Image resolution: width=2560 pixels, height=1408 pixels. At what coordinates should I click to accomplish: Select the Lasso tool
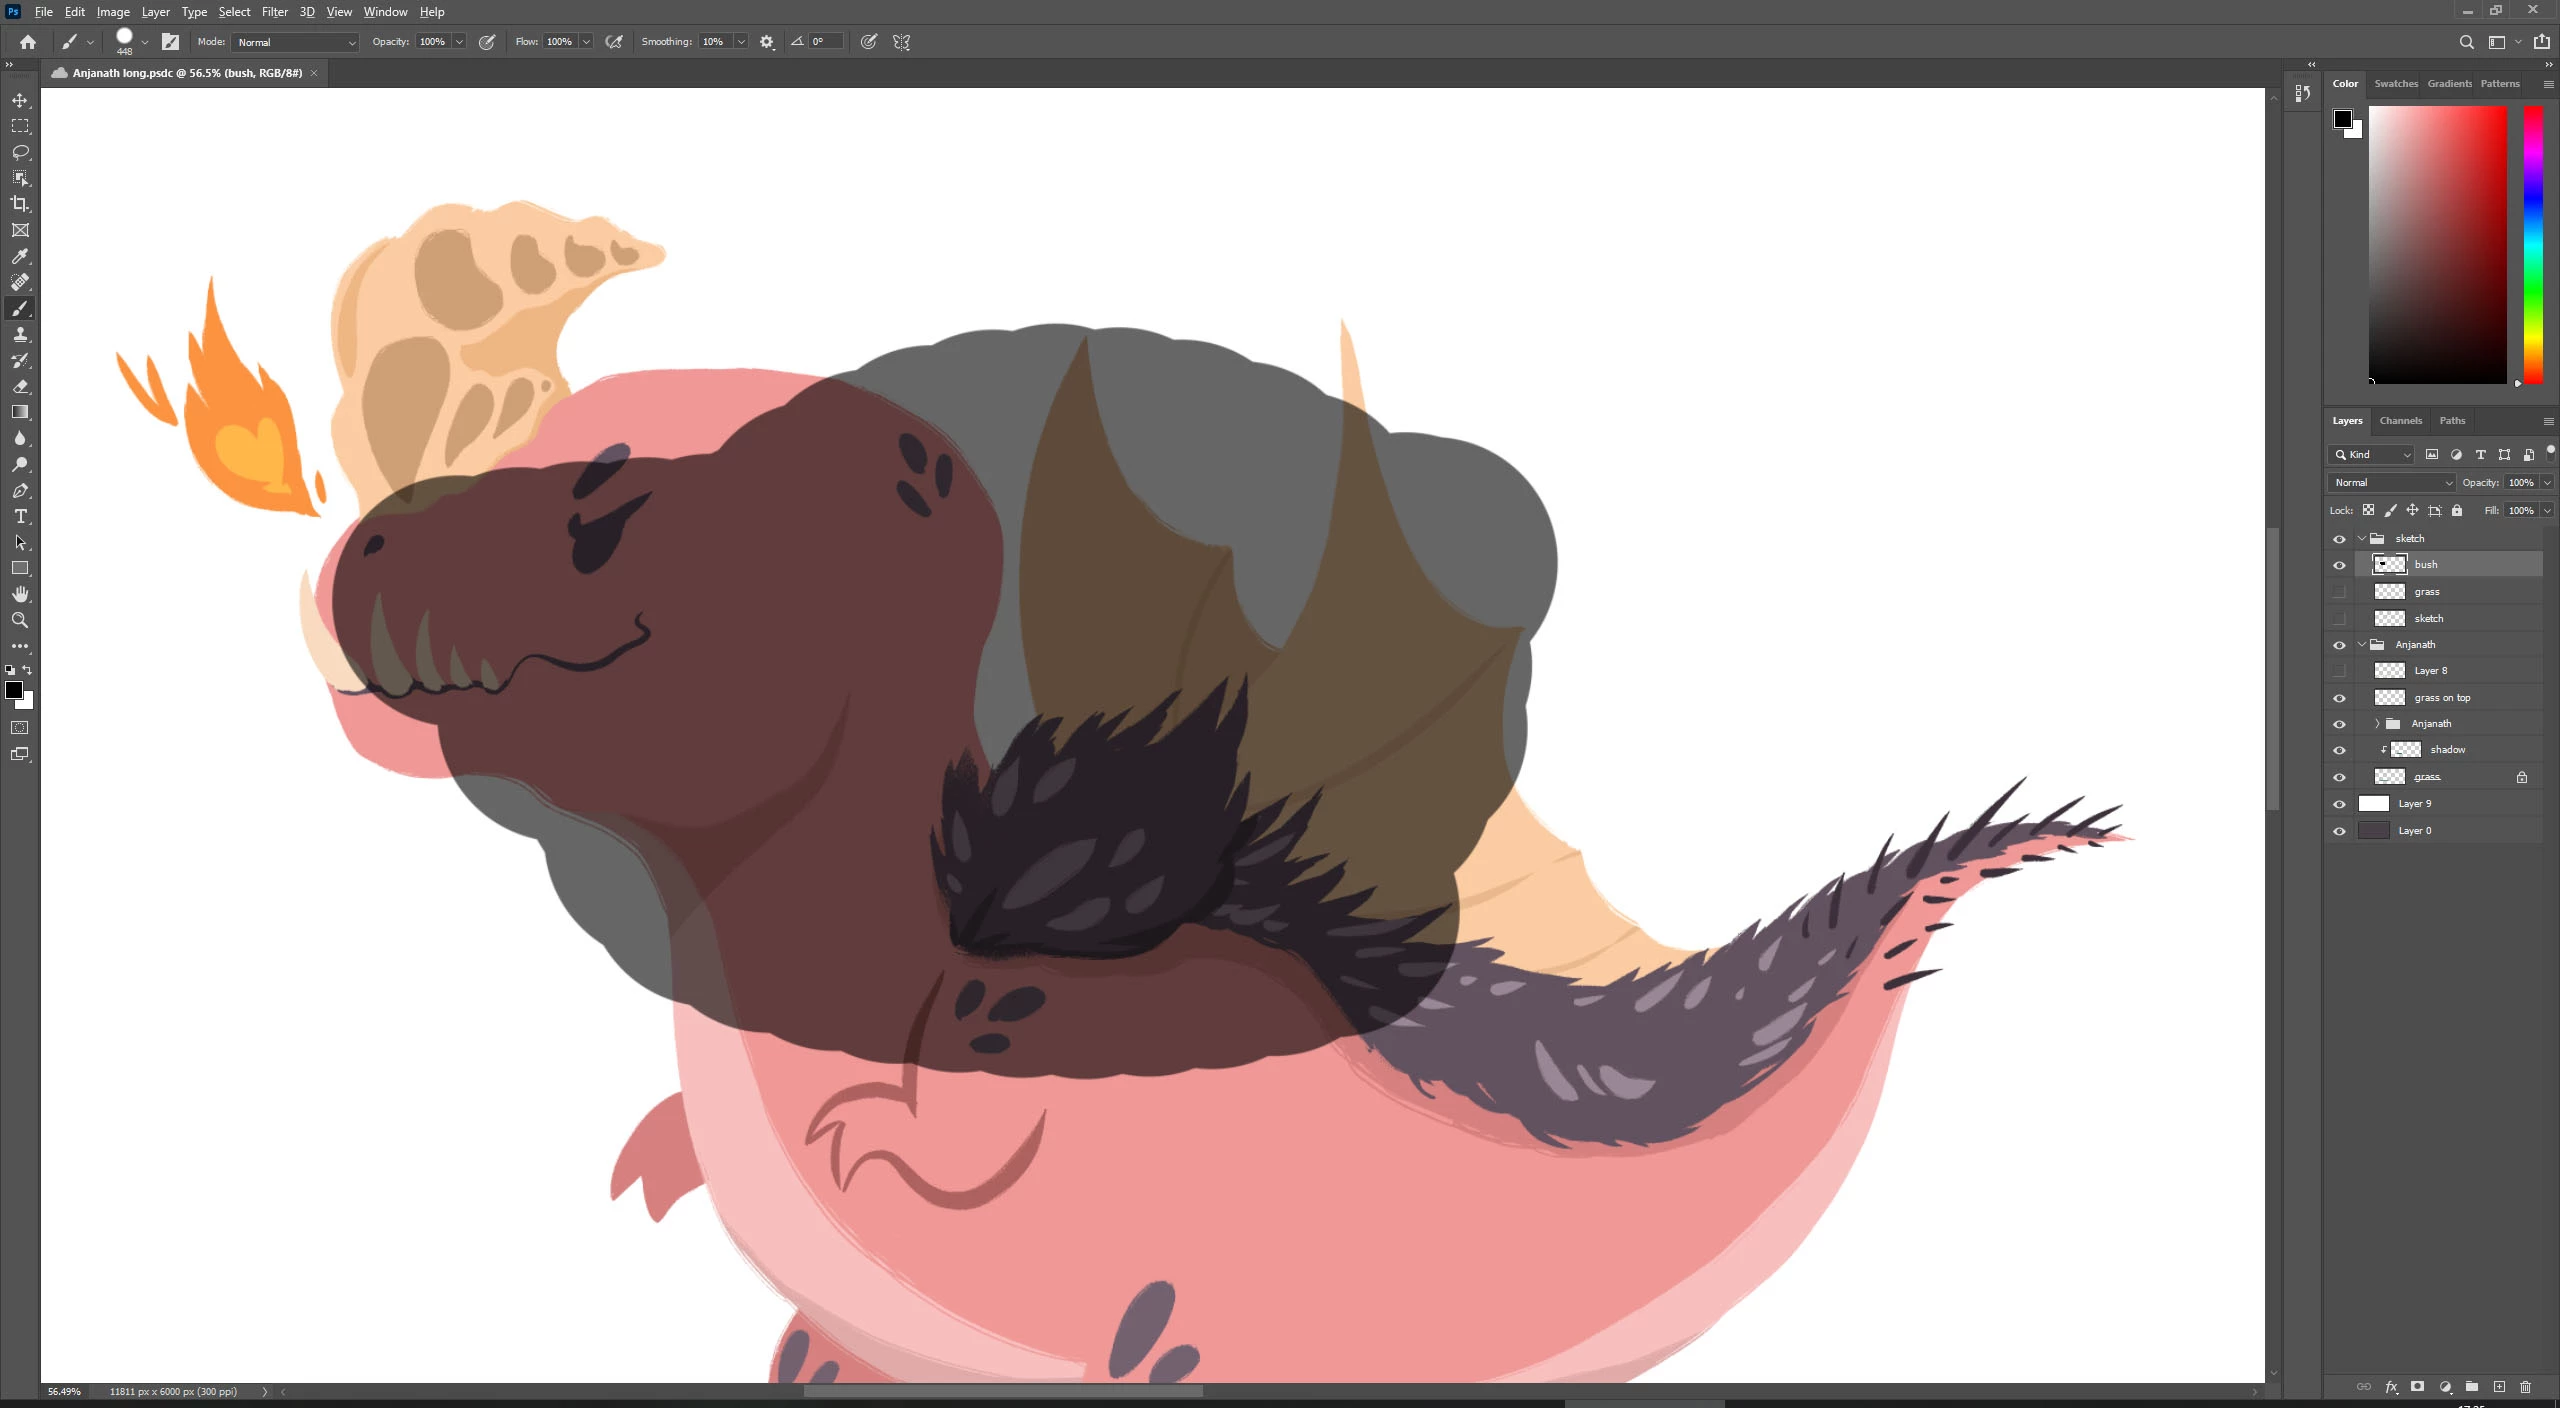click(x=20, y=152)
